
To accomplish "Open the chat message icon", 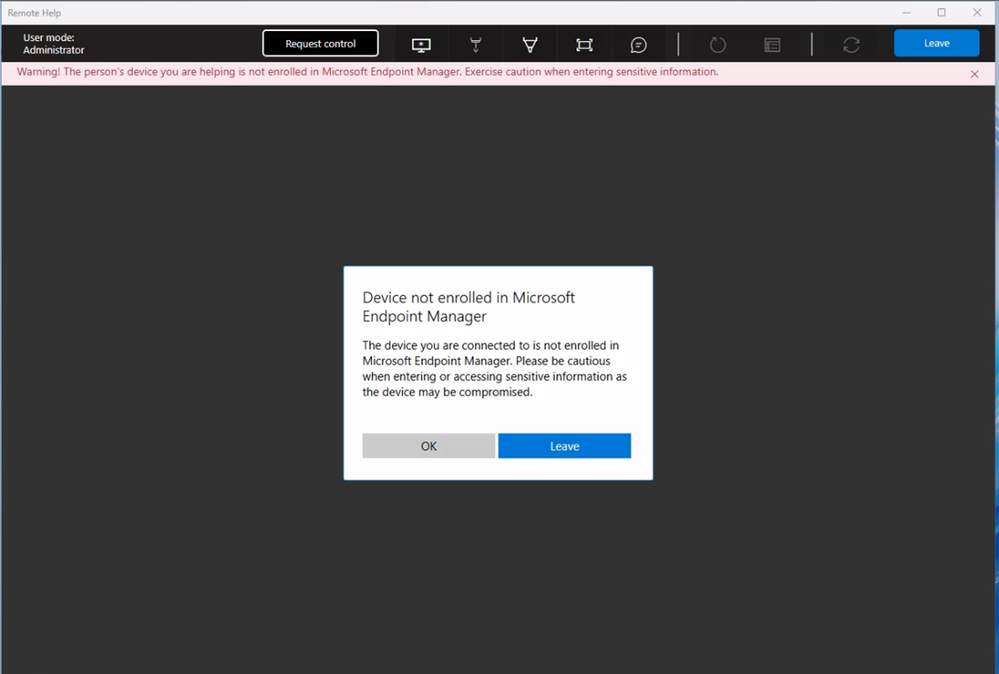I will tap(638, 45).
